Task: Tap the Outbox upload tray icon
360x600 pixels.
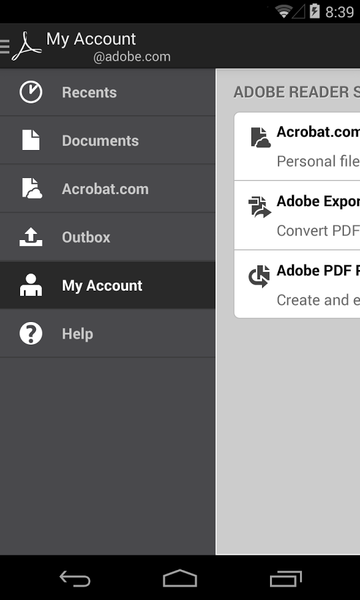Action: click(x=31, y=237)
